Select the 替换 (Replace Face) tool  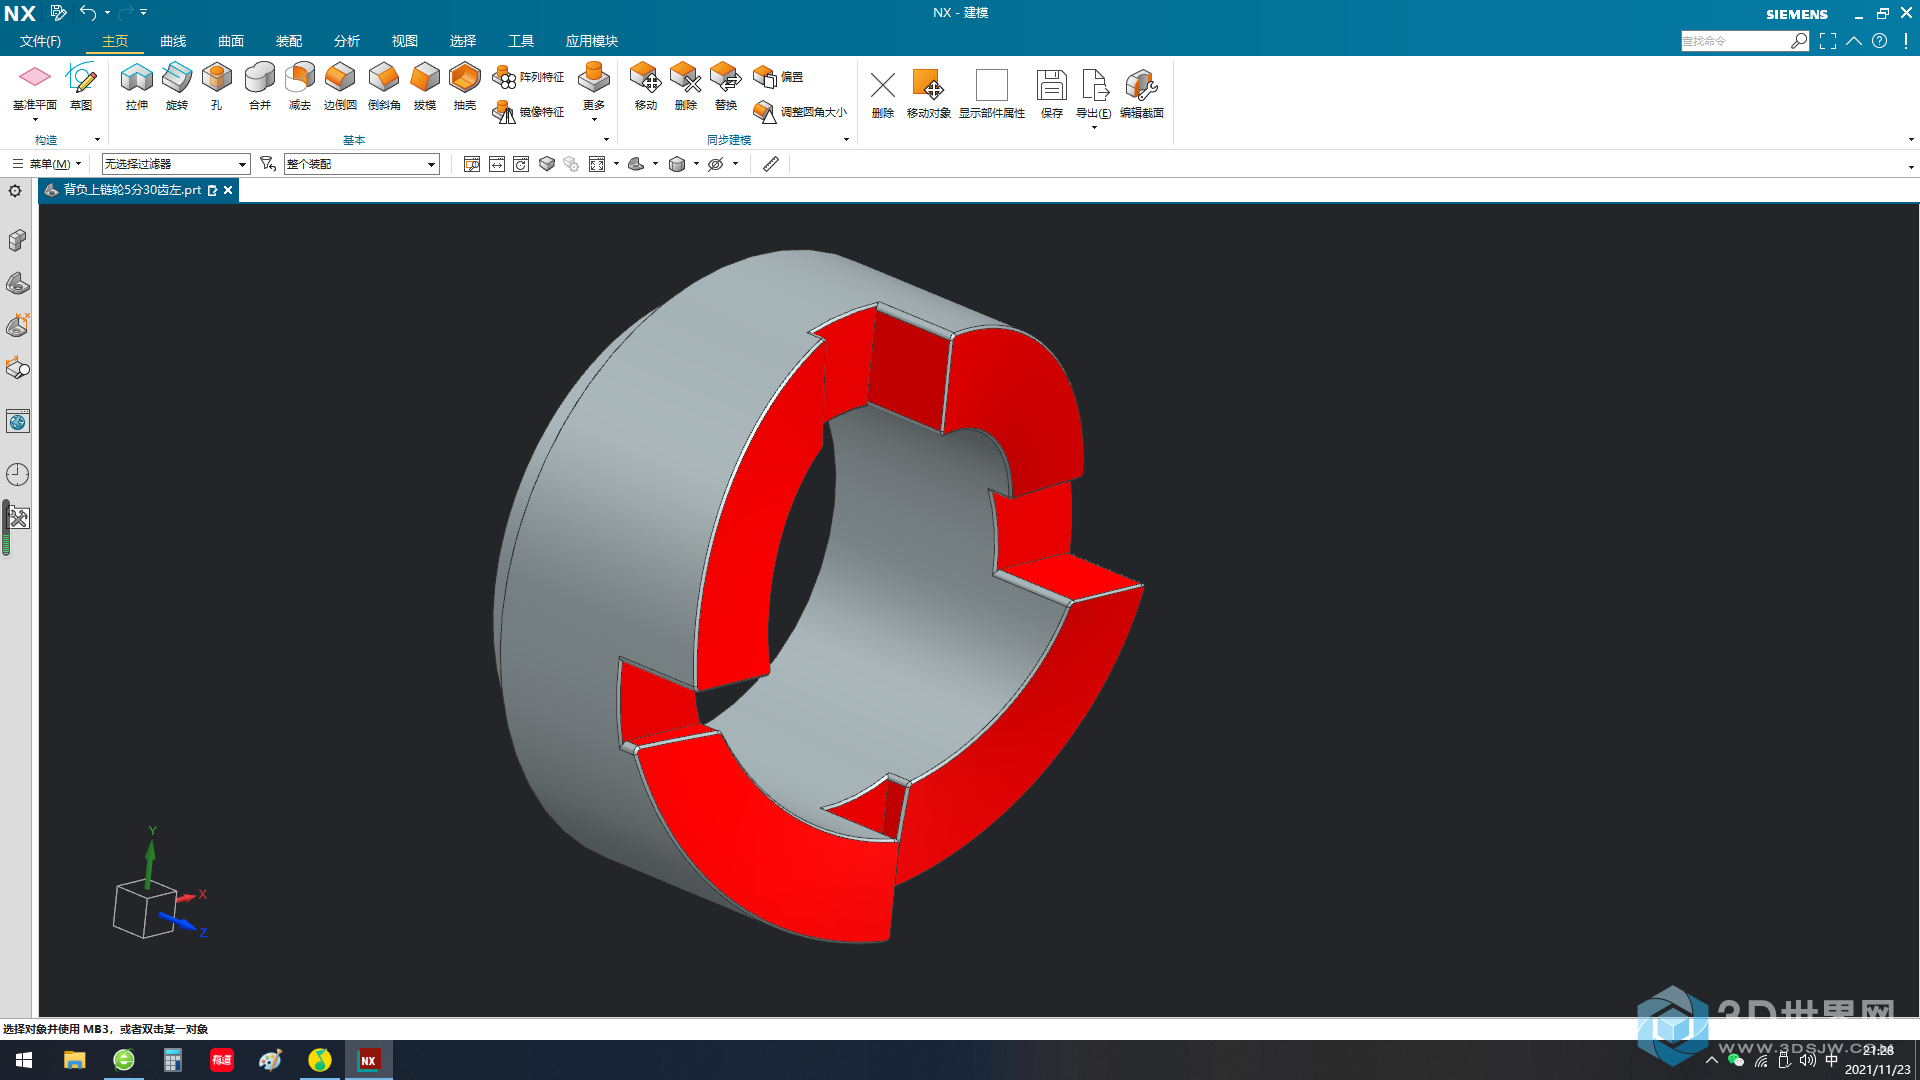coord(725,86)
